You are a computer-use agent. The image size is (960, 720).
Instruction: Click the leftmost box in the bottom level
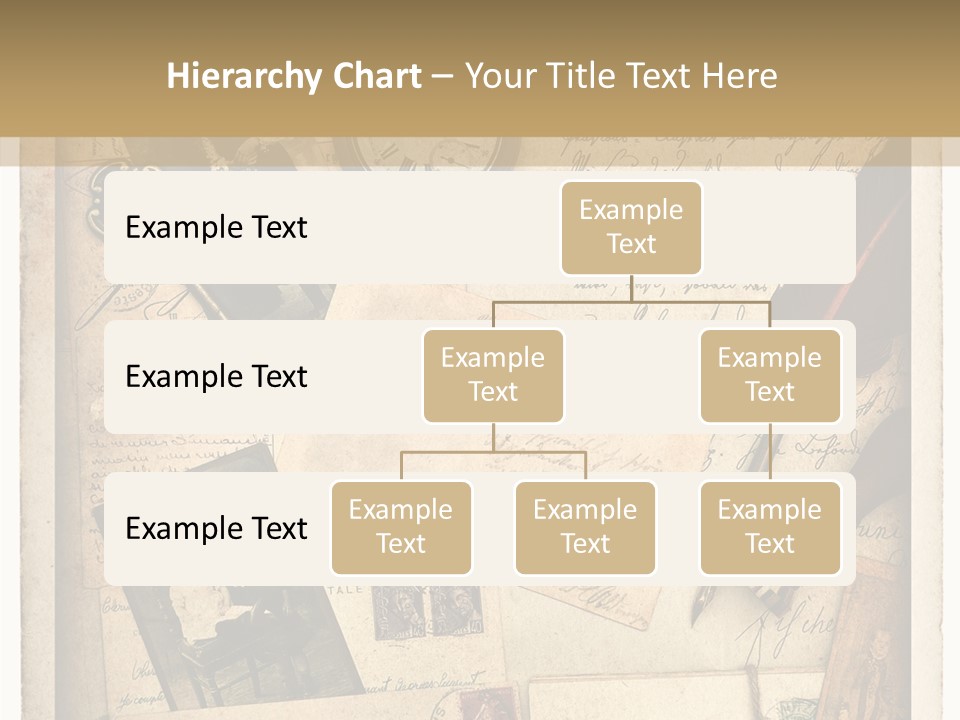[x=401, y=528]
